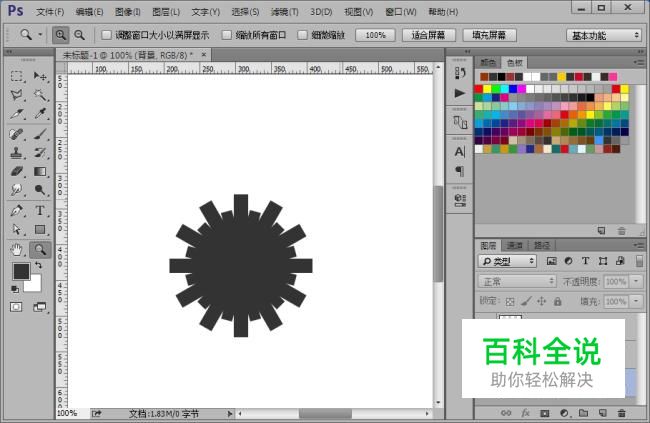Open the 基本功能 workspace dropdown
The image size is (650, 423).
coord(604,36)
